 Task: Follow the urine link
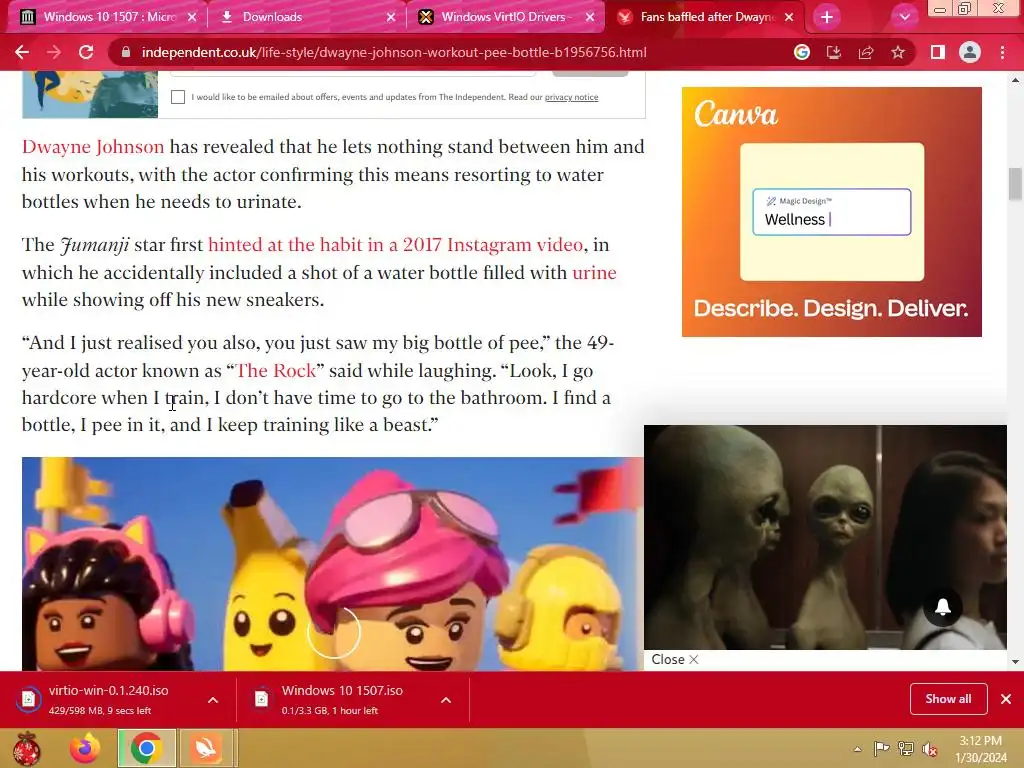point(594,272)
